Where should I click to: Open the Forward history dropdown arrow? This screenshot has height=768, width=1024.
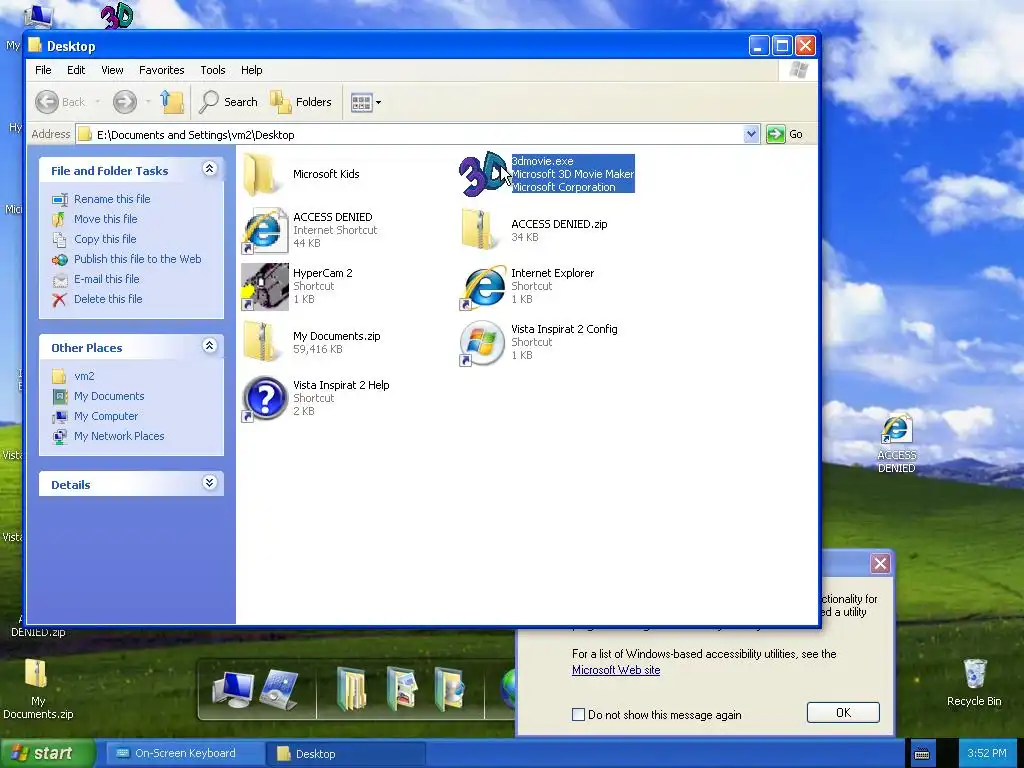point(148,102)
